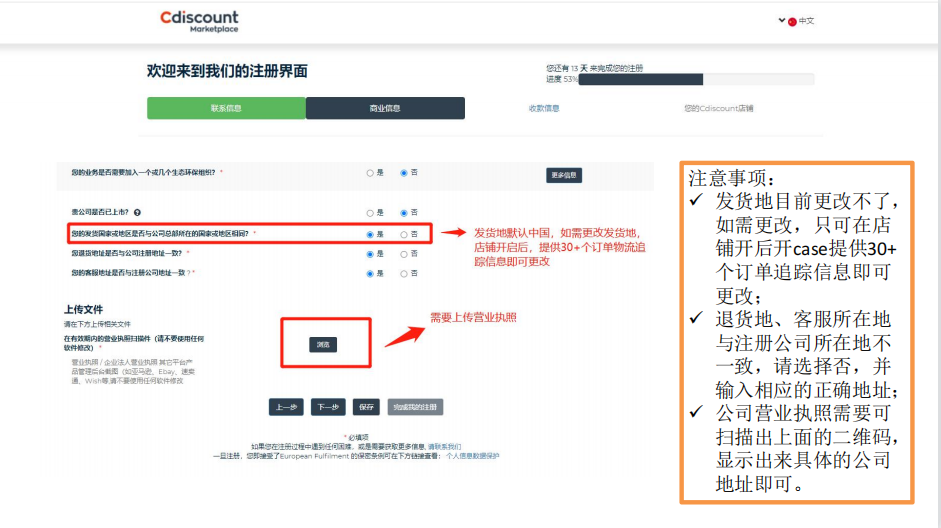Choose 否 for shipping country same as headquarters

(404, 234)
